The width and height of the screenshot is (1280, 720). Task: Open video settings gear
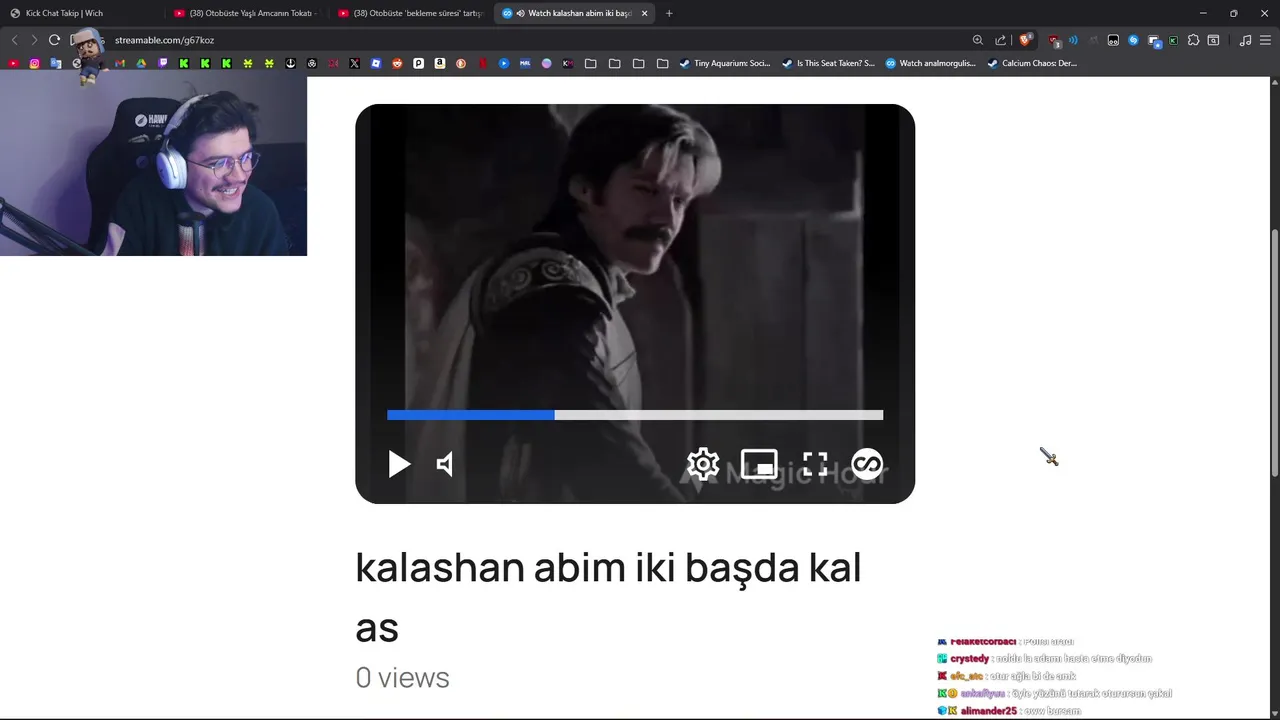tap(703, 464)
